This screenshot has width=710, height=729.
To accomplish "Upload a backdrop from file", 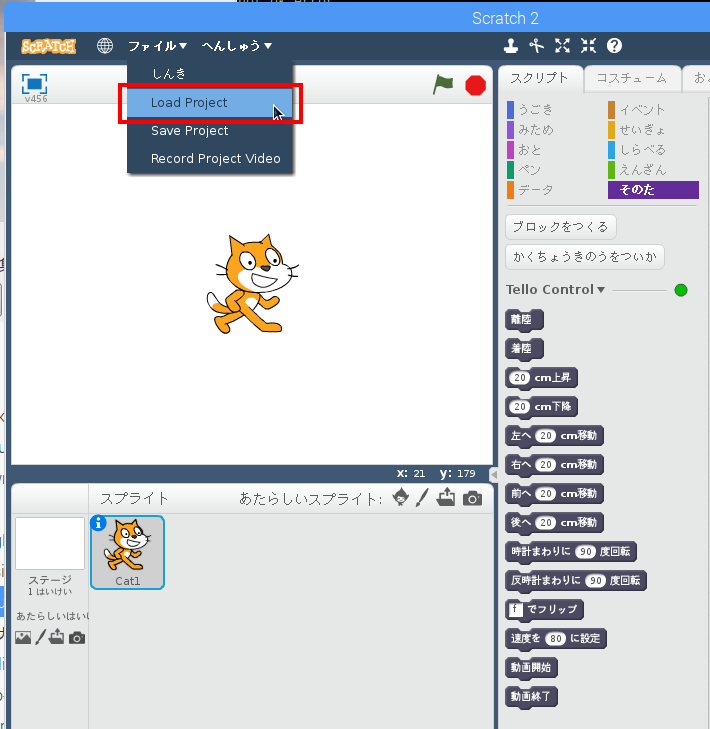I will point(57,636).
